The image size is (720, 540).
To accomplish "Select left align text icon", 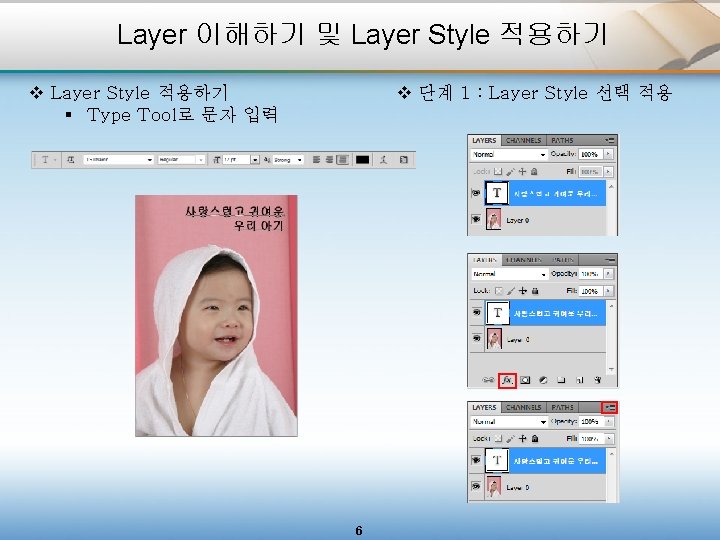I will point(316,160).
